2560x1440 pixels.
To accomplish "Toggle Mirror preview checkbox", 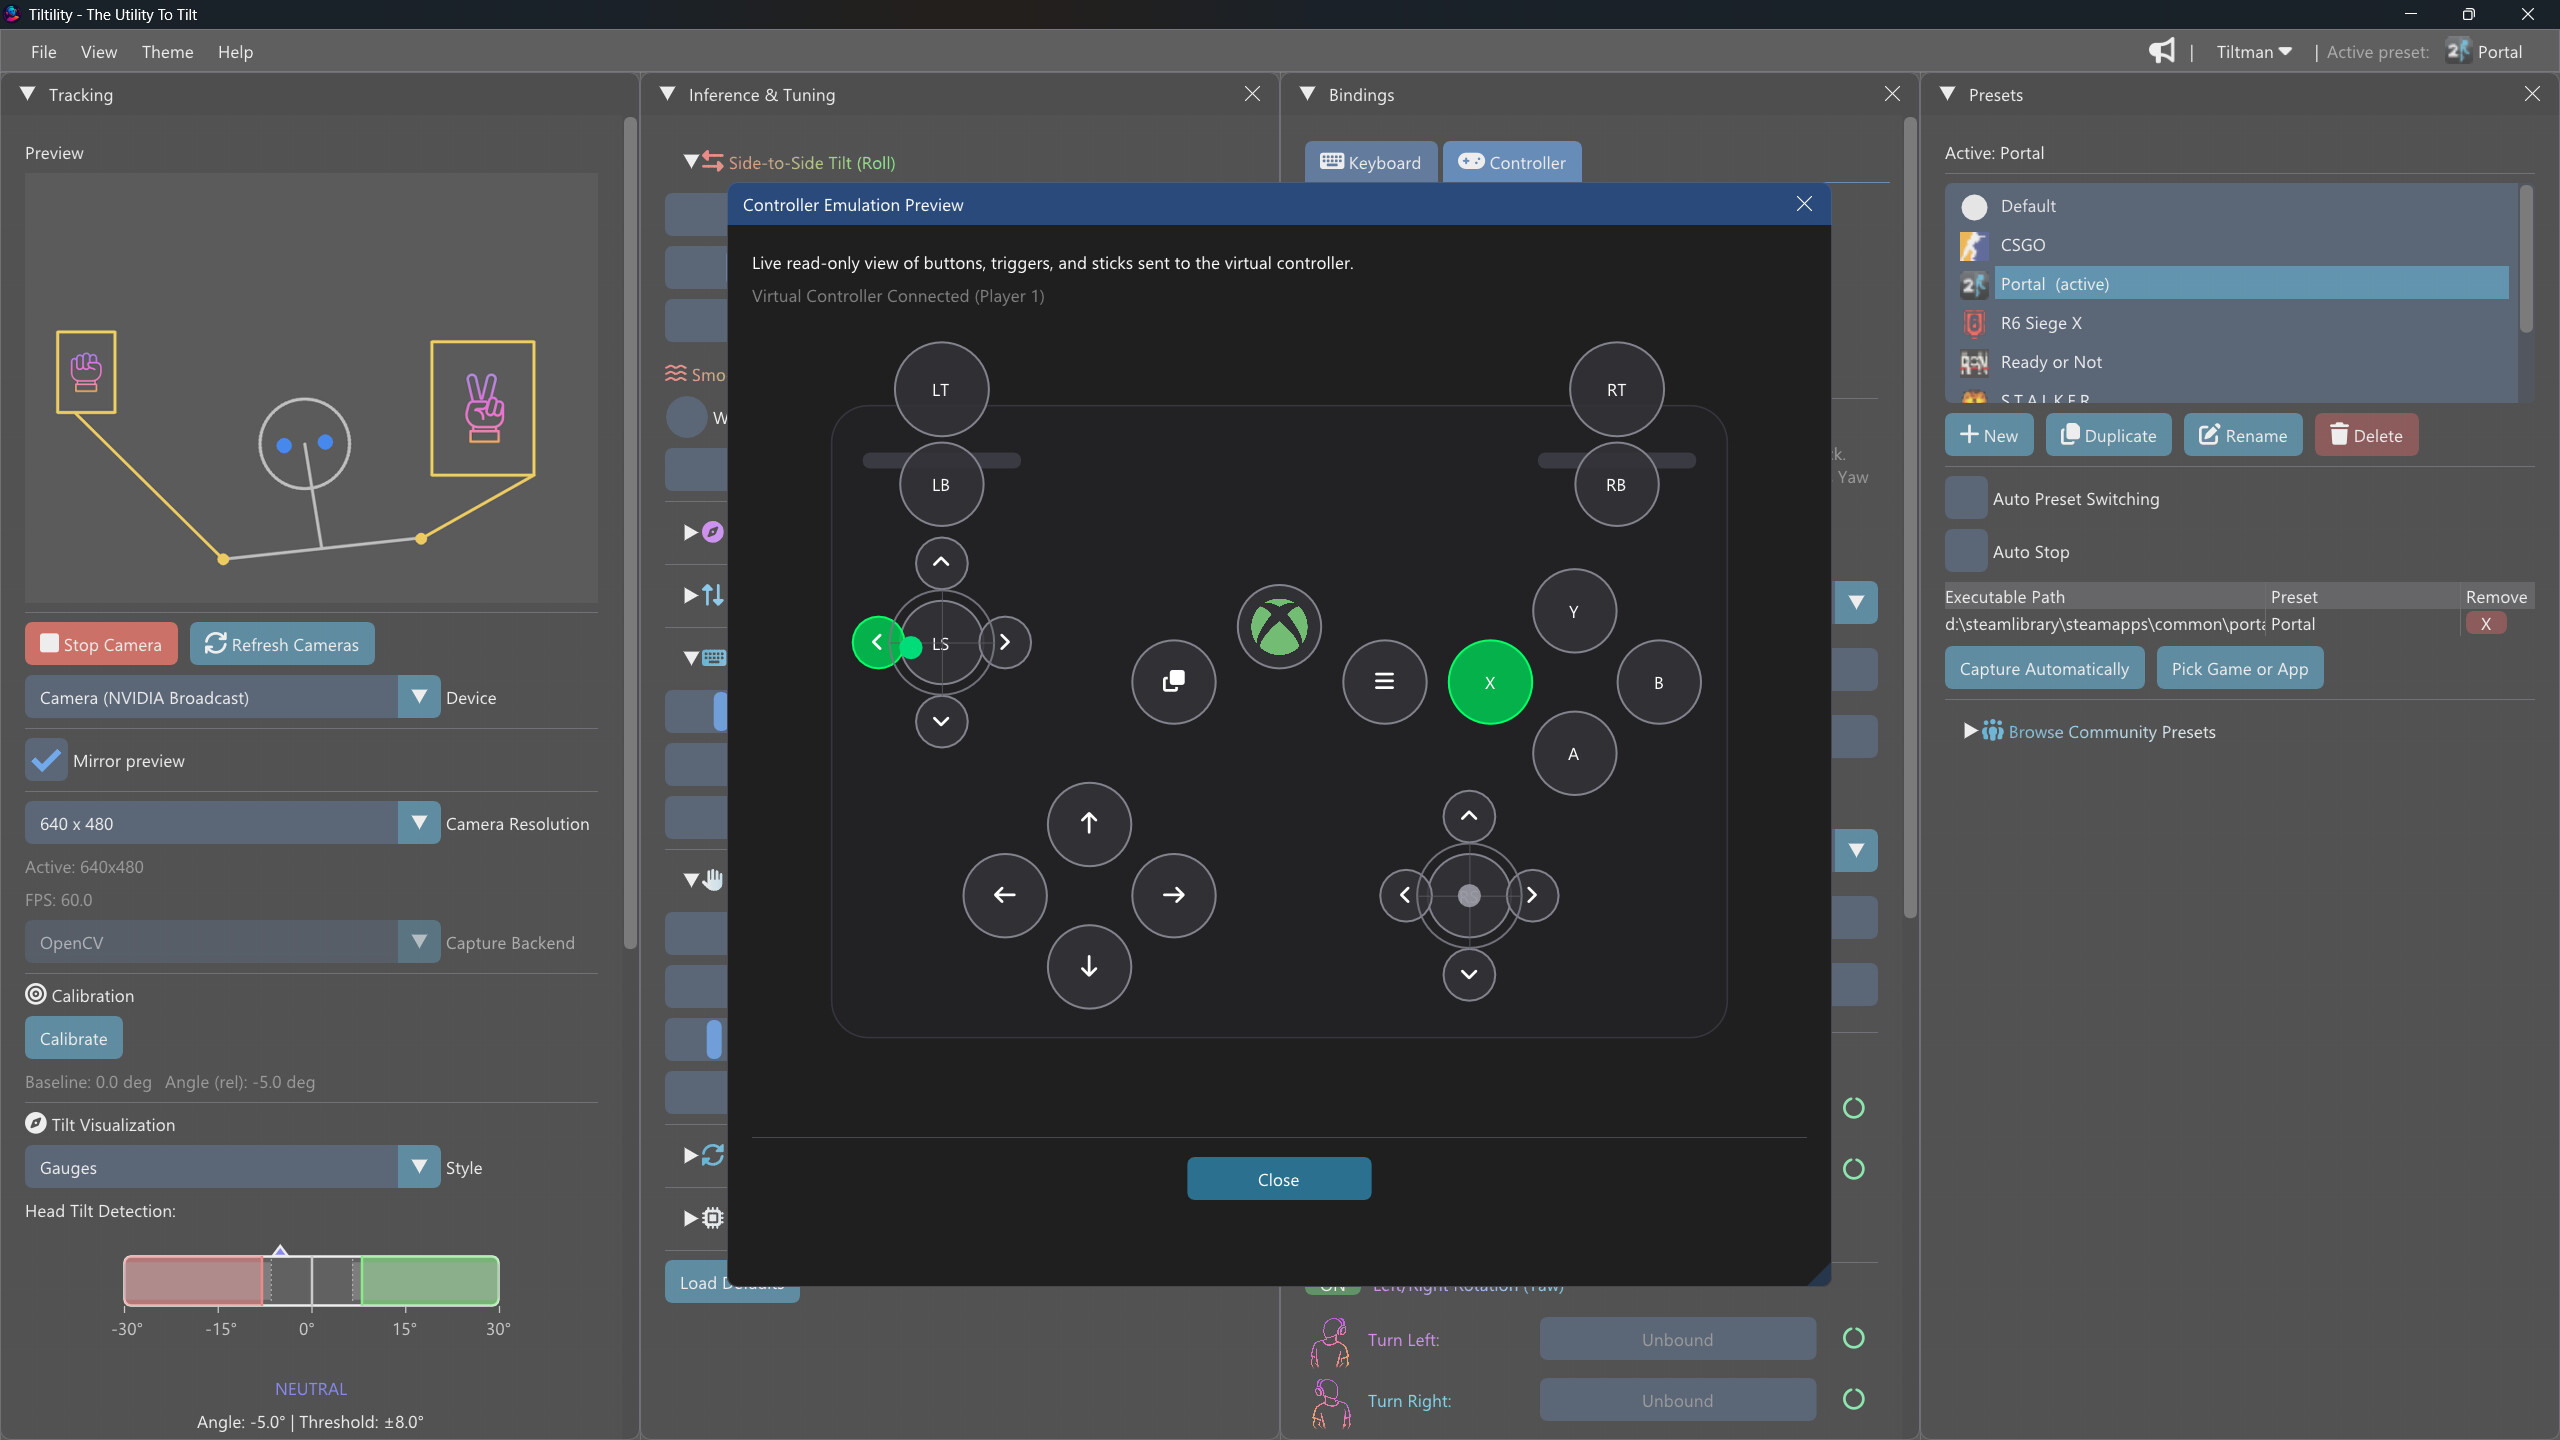I will (x=46, y=761).
